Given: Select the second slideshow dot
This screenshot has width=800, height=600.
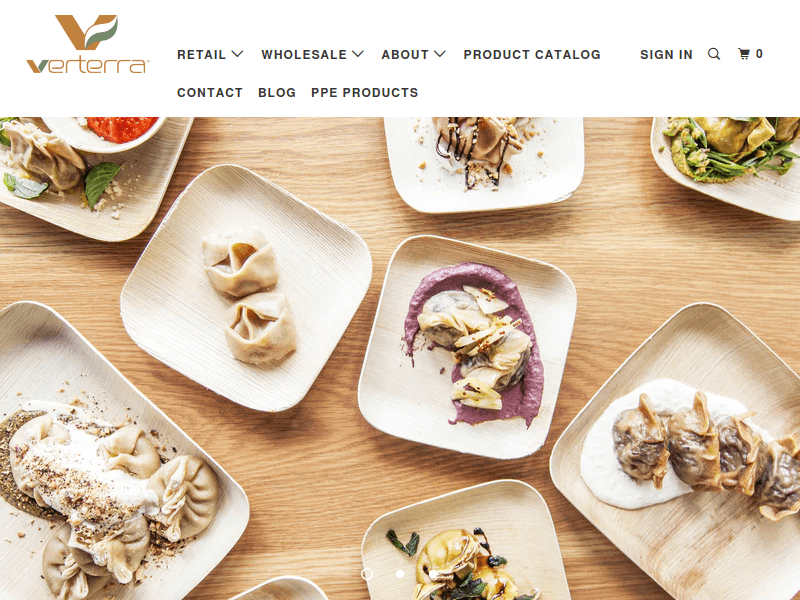Looking at the screenshot, I should point(400,574).
